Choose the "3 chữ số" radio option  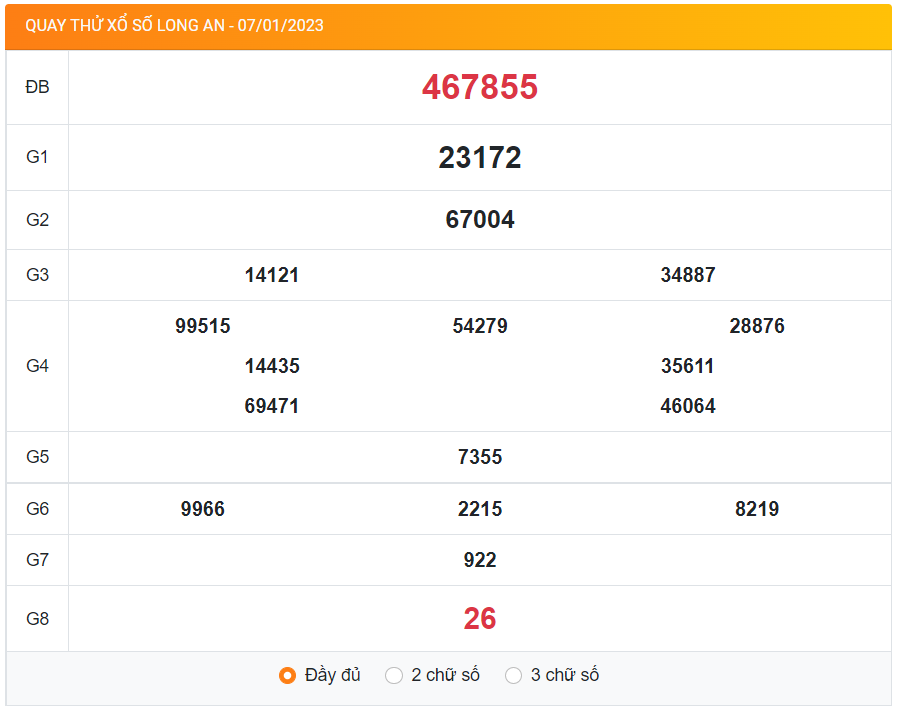[514, 676]
